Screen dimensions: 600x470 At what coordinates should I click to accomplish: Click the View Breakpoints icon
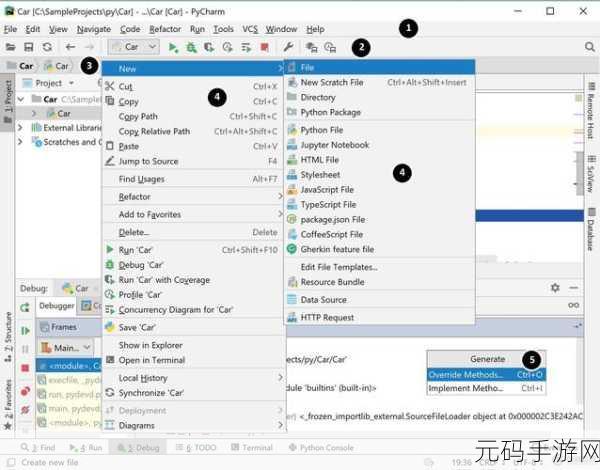[25, 391]
